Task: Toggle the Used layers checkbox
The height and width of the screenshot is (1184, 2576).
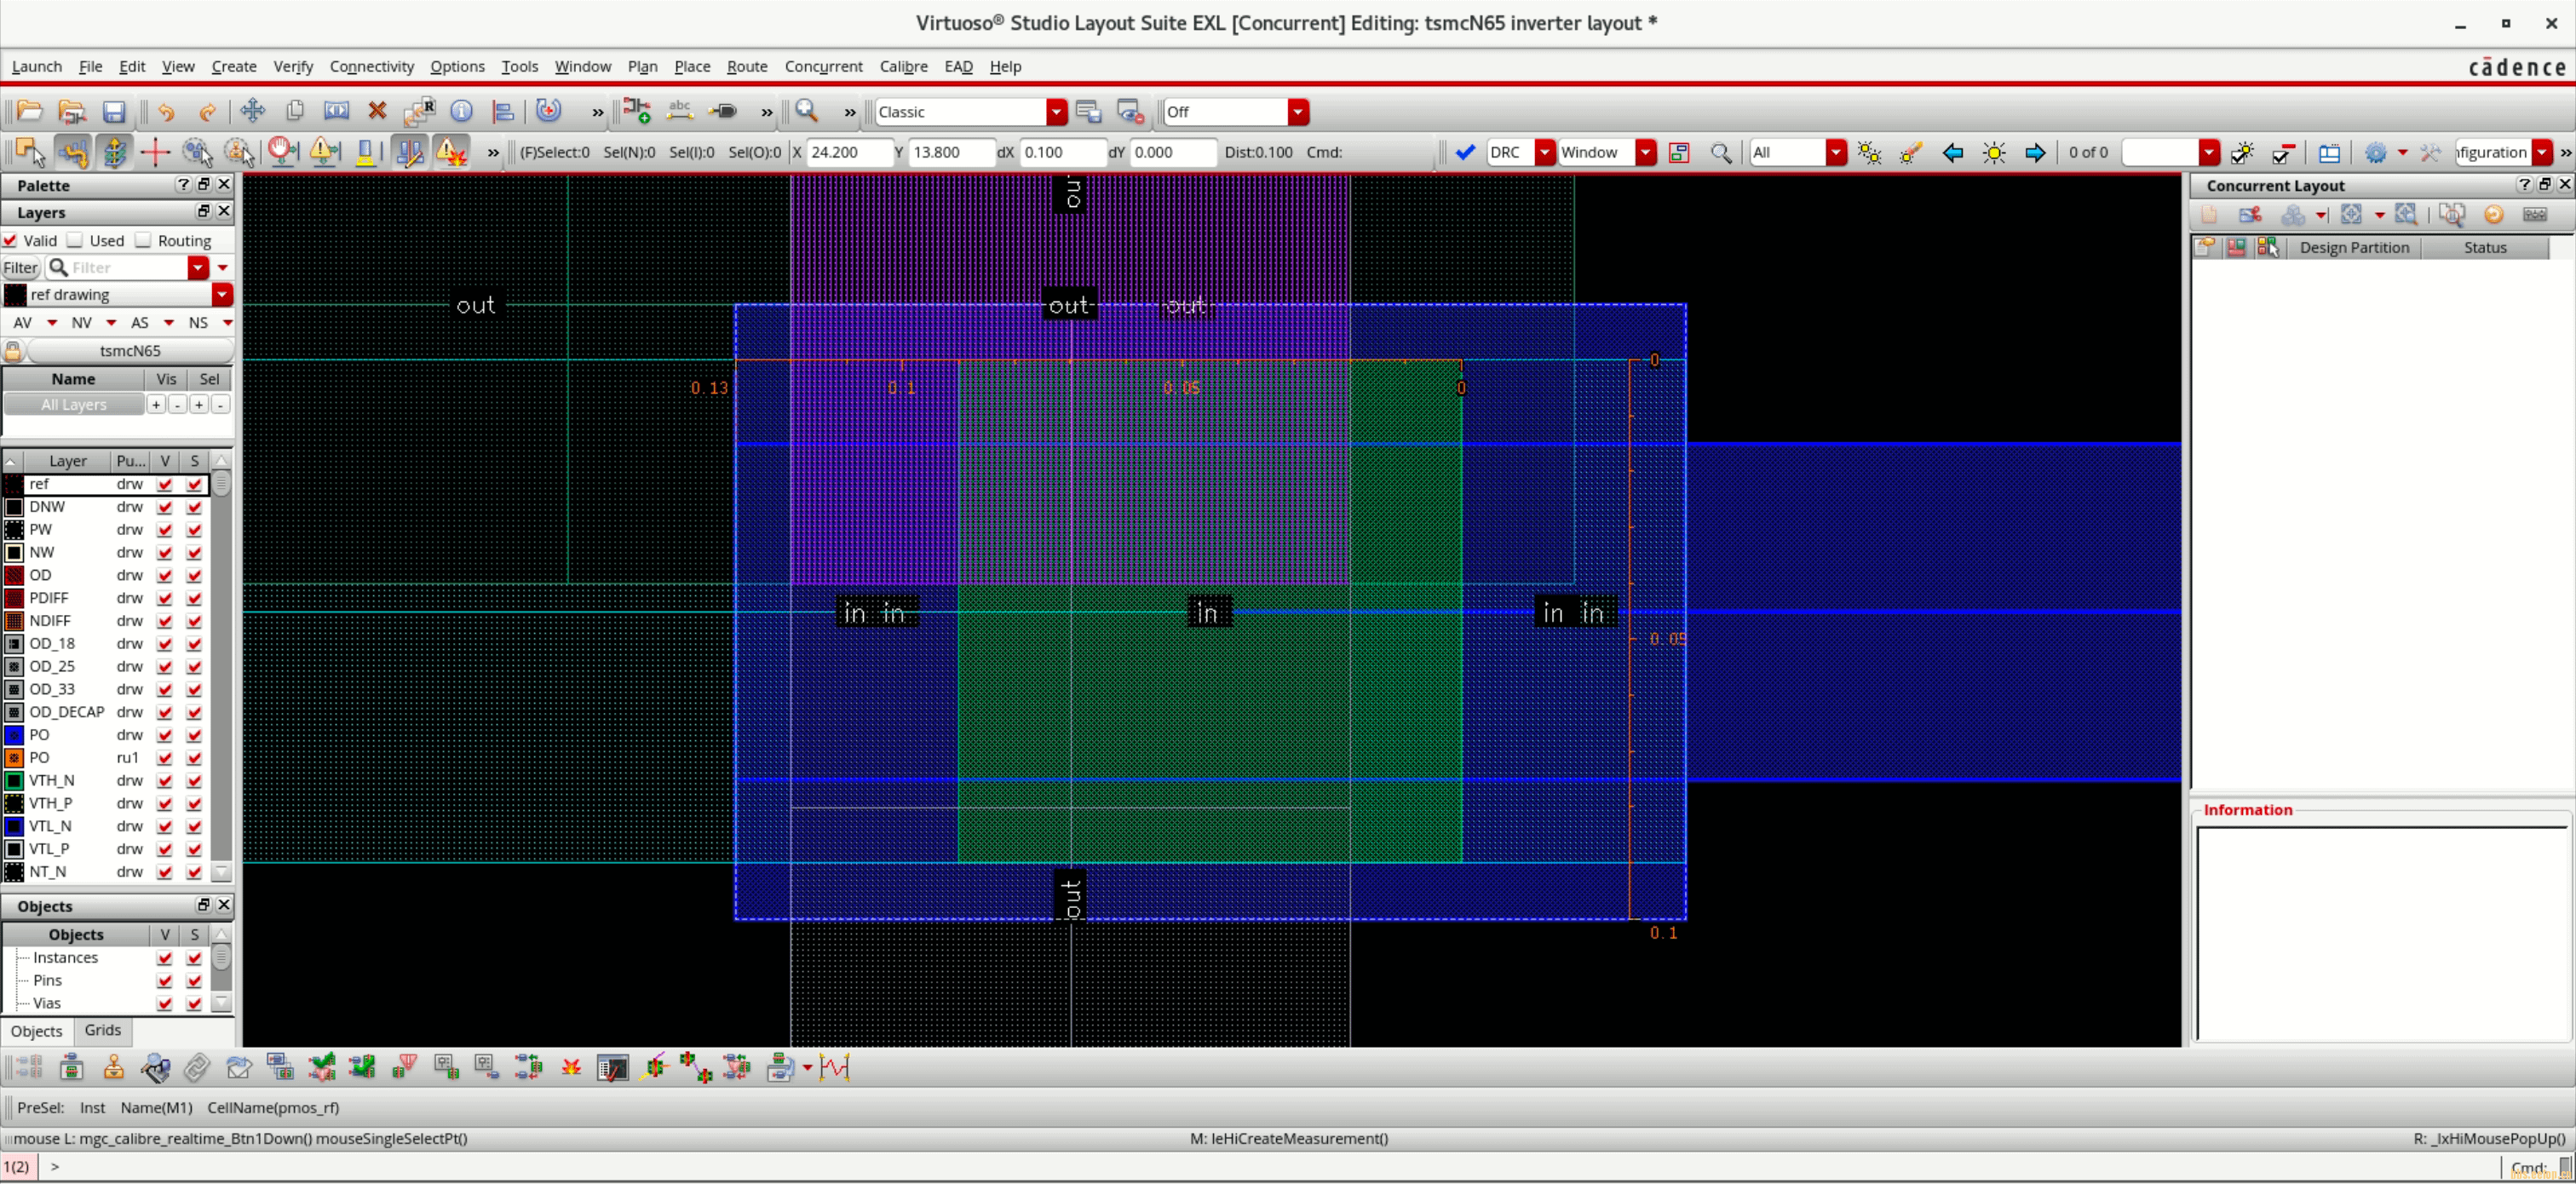Action: [x=75, y=240]
